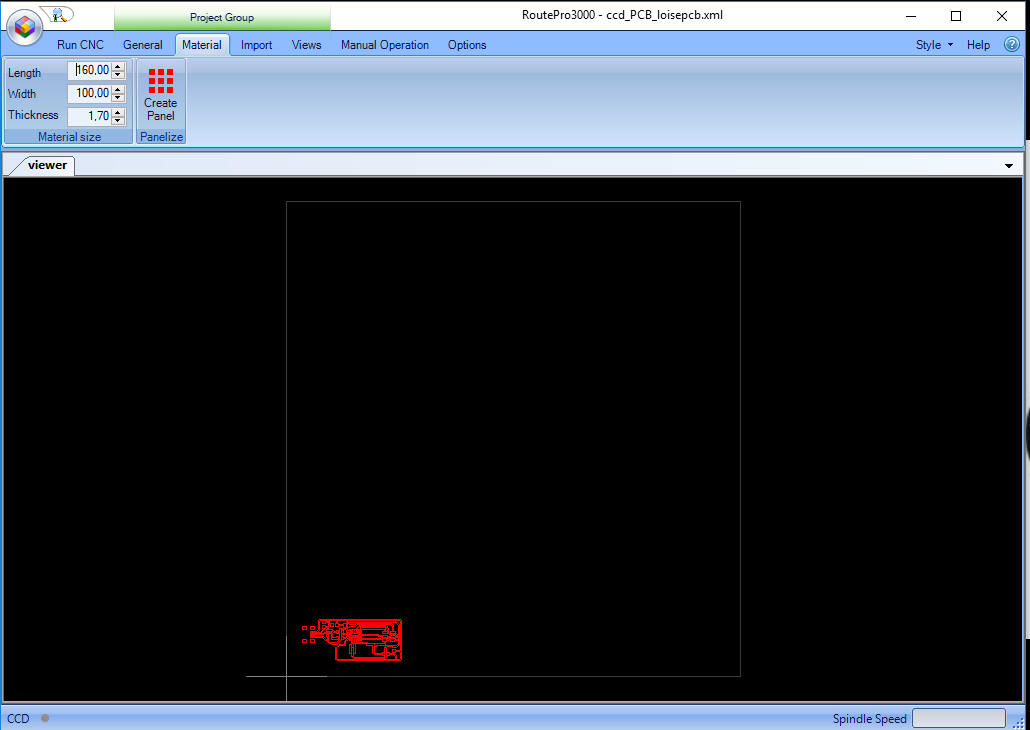Screen dimensions: 1030x730
Task: Click the Help menu item
Action: 978,45
